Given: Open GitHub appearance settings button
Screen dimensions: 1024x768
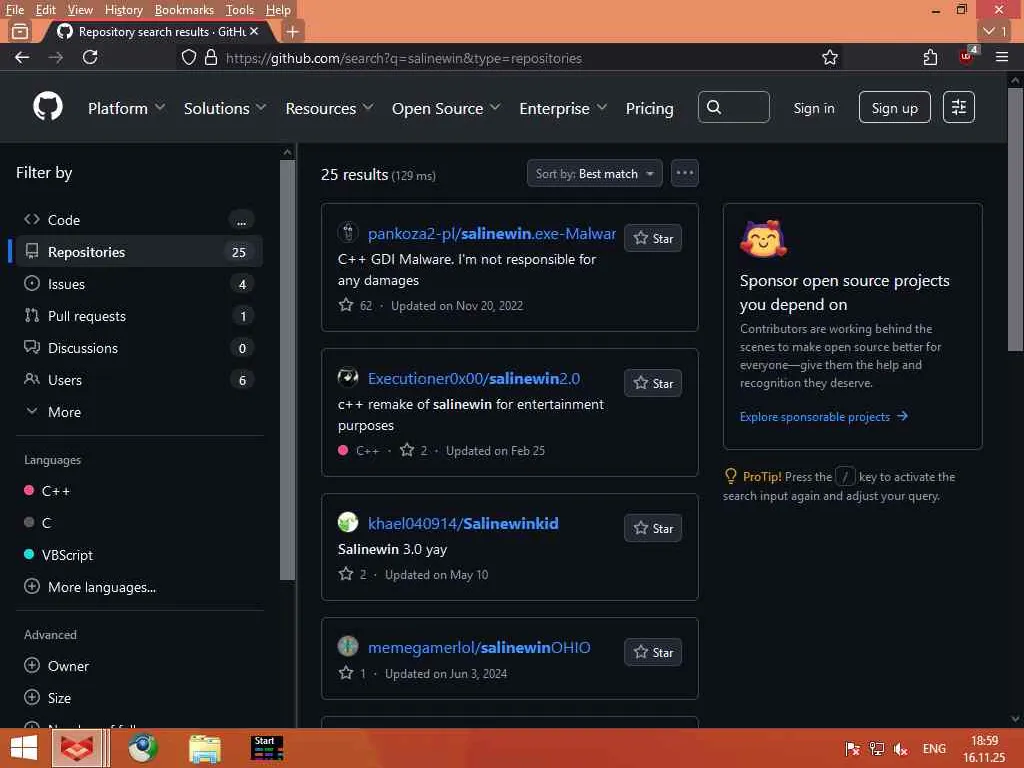Looking at the screenshot, I should [959, 107].
